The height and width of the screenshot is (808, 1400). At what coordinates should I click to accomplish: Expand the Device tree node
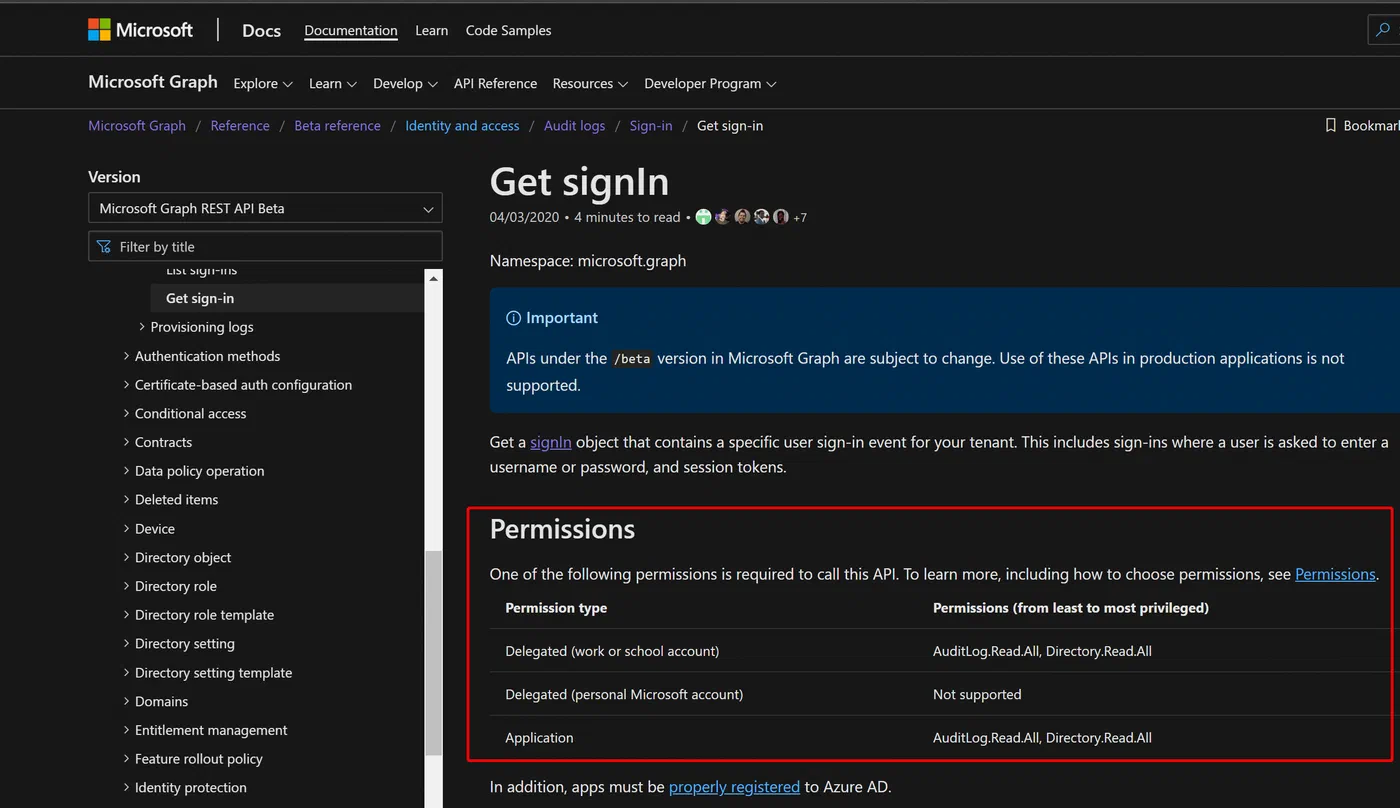coord(126,529)
